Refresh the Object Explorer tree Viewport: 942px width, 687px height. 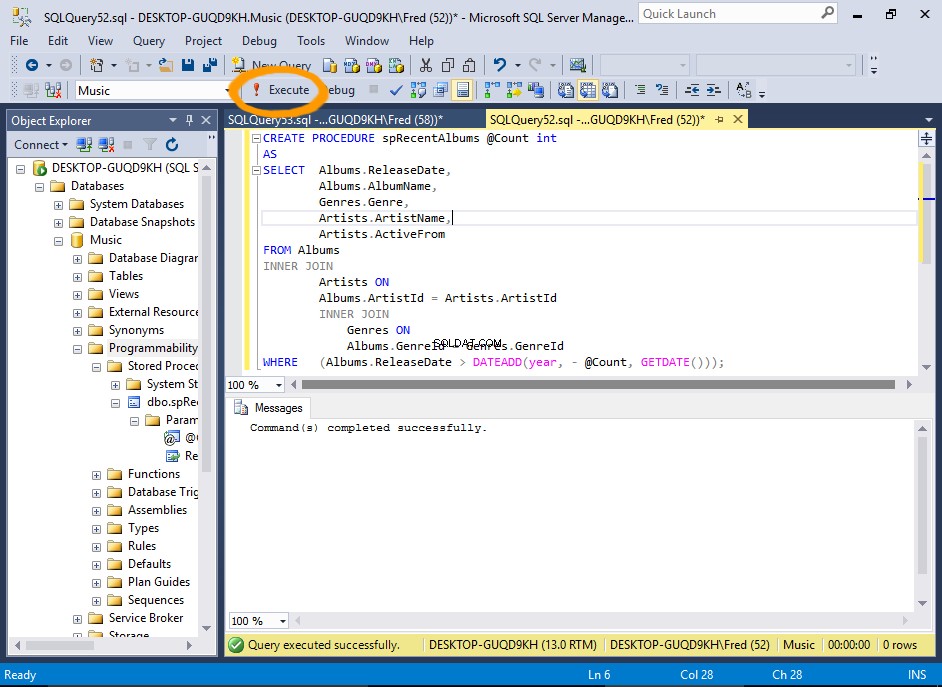172,144
